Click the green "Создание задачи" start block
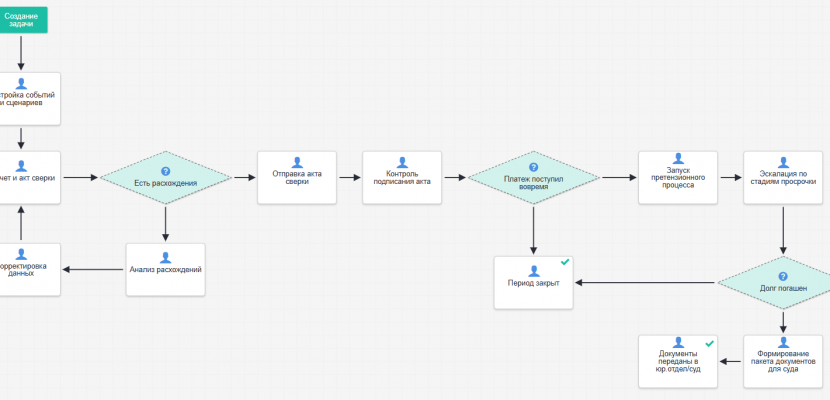The height and width of the screenshot is (400, 830). (21, 21)
